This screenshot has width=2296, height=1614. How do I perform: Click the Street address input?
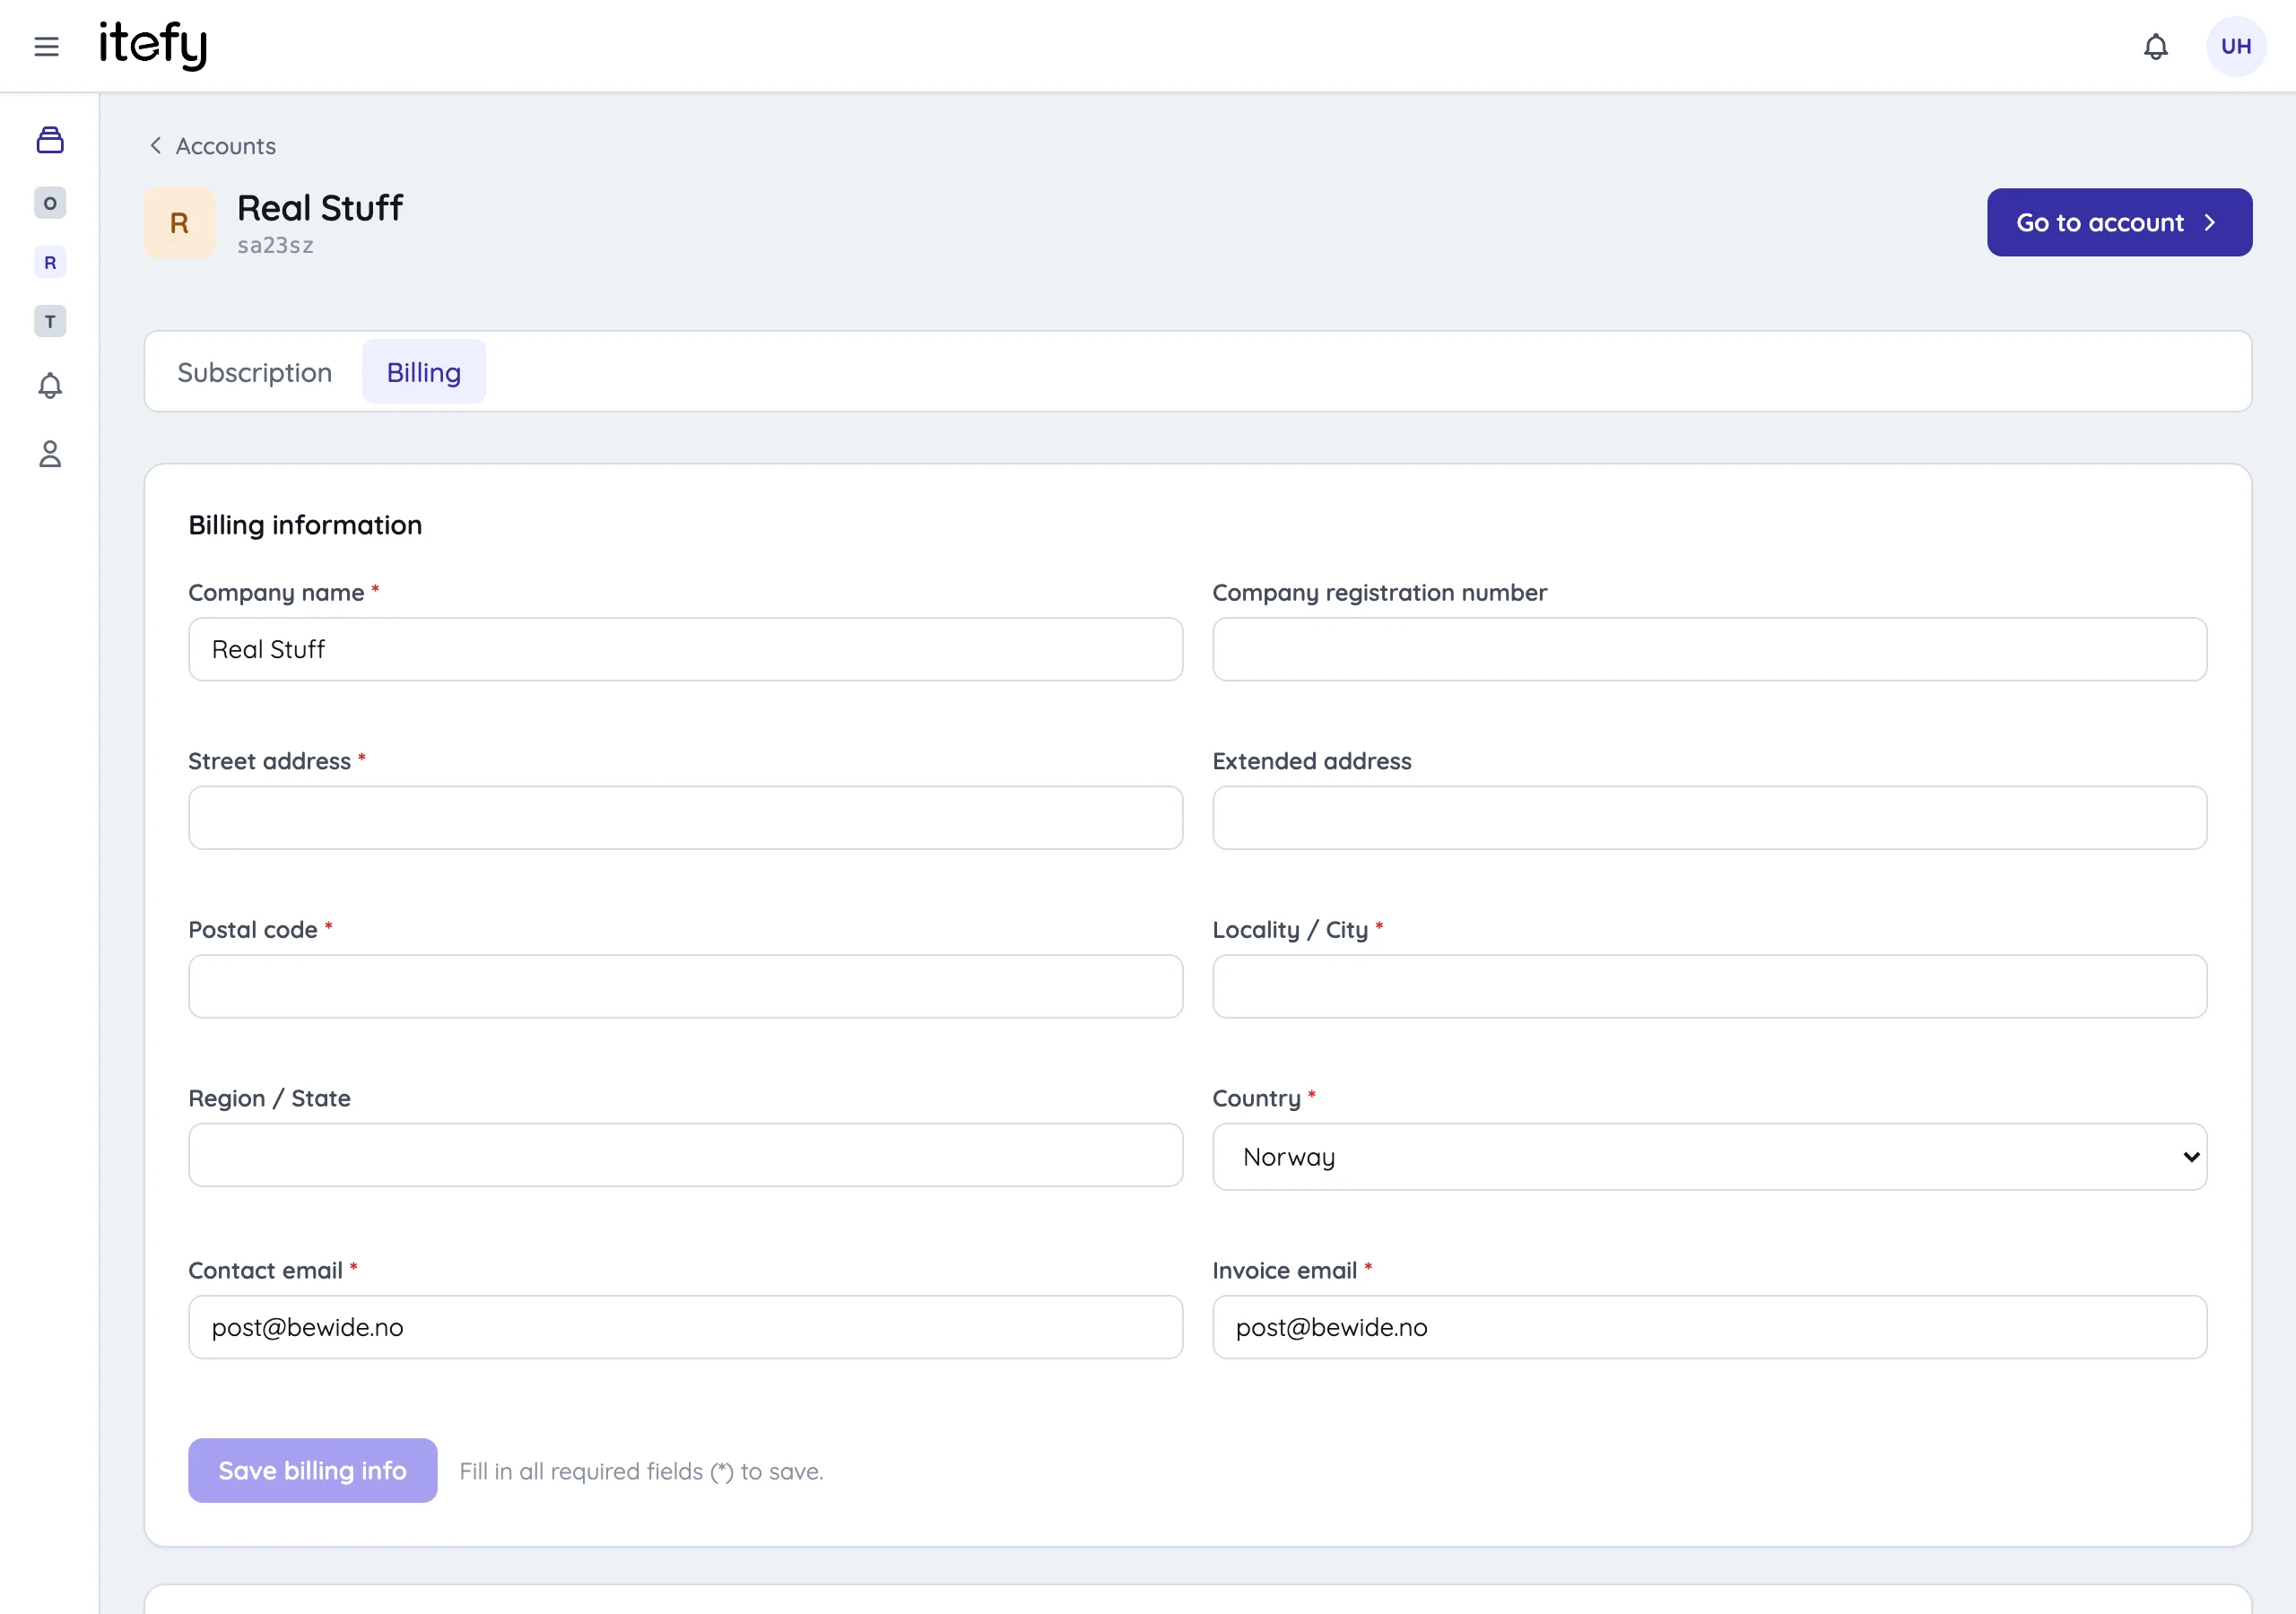click(685, 818)
